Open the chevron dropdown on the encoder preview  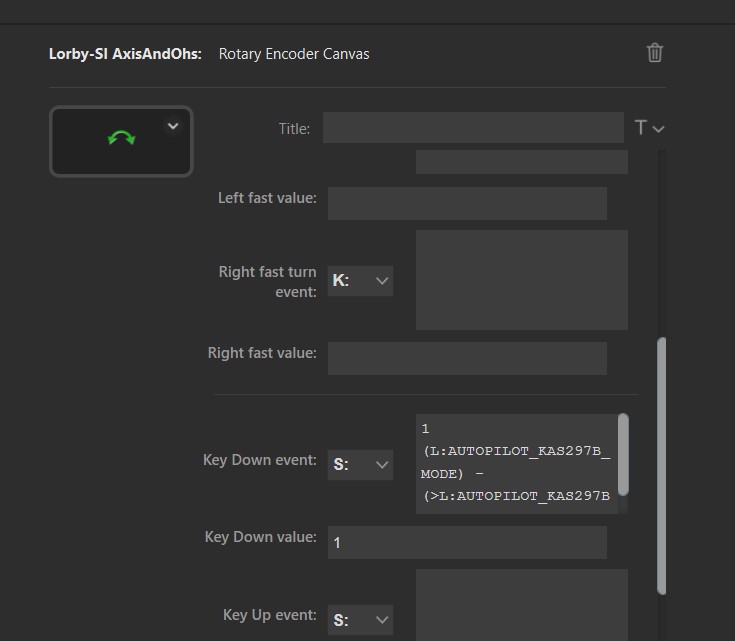173,126
